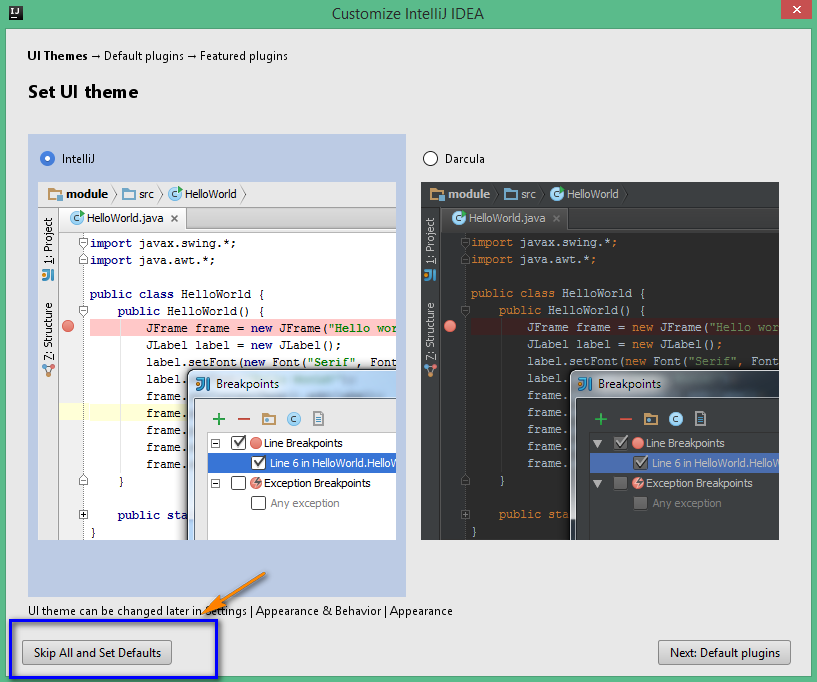The width and height of the screenshot is (817, 682).
Task: Select the Darcula theme radio button
Action: tap(429, 157)
